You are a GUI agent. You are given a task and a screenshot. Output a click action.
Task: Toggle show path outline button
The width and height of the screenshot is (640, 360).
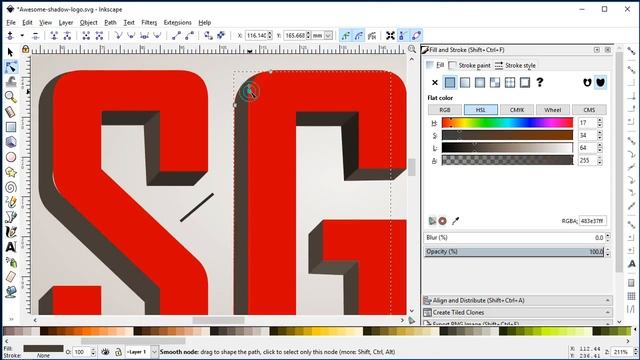coord(416,36)
